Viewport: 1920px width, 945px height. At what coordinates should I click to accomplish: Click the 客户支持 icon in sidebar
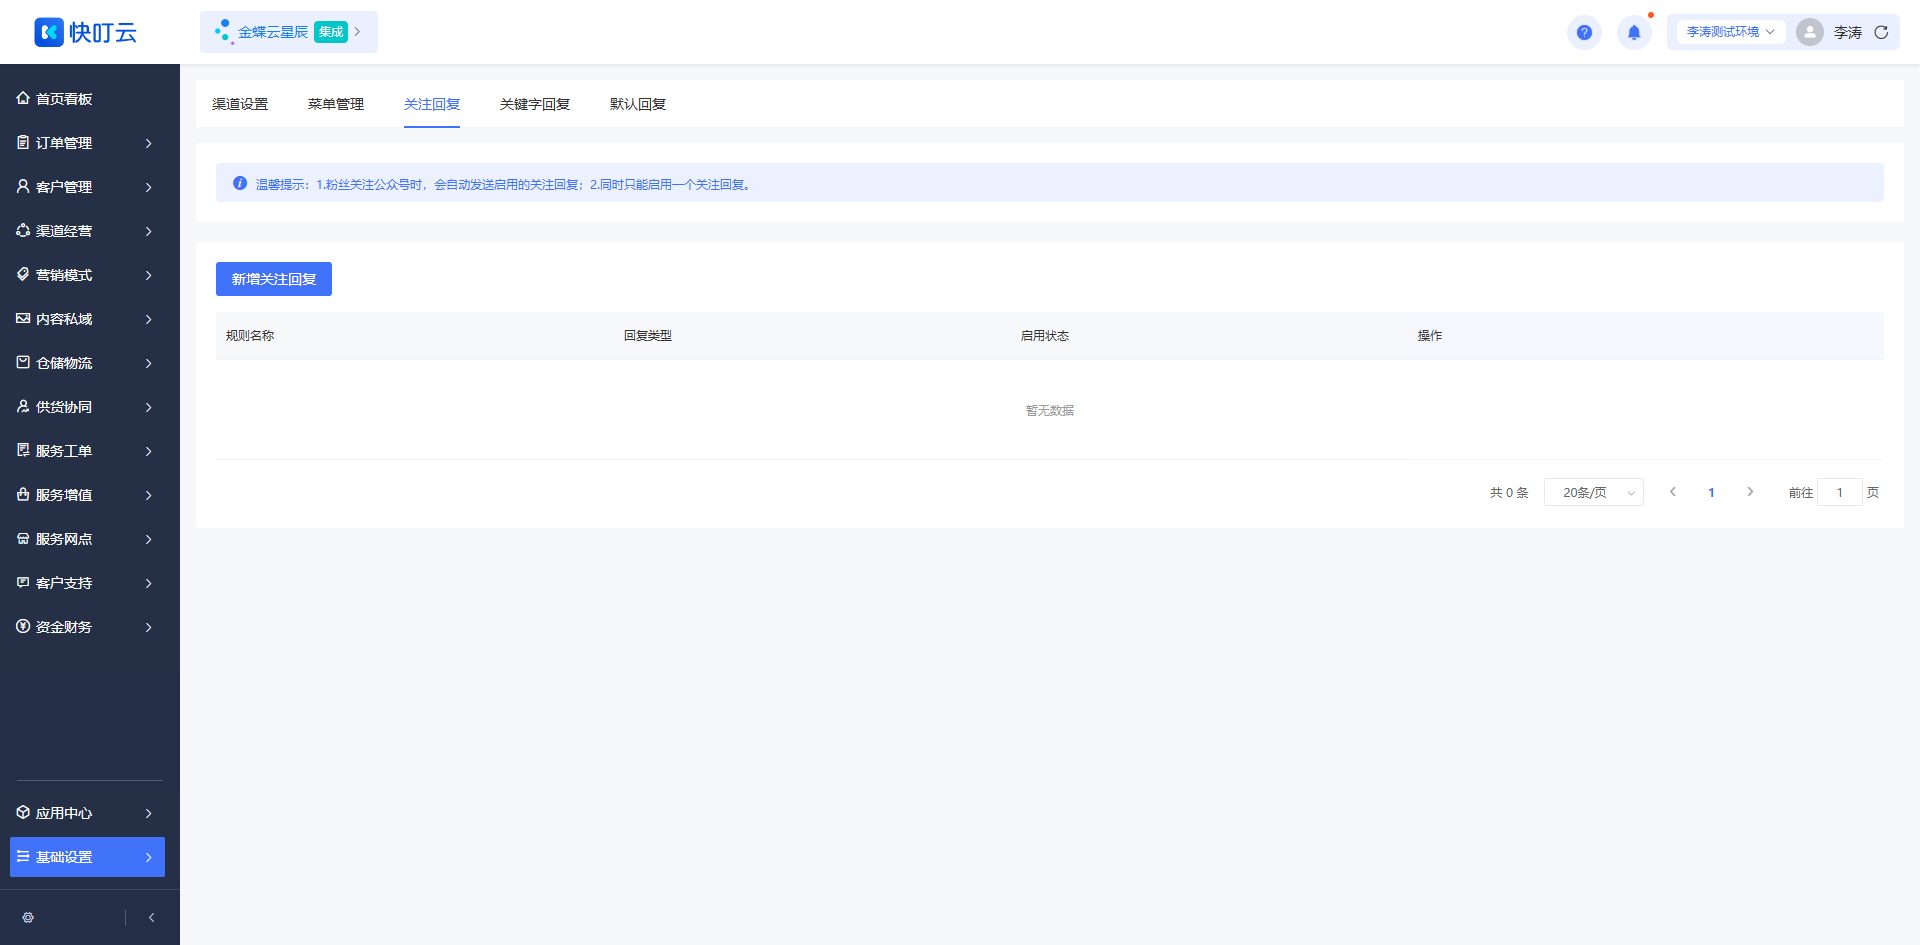tap(23, 582)
